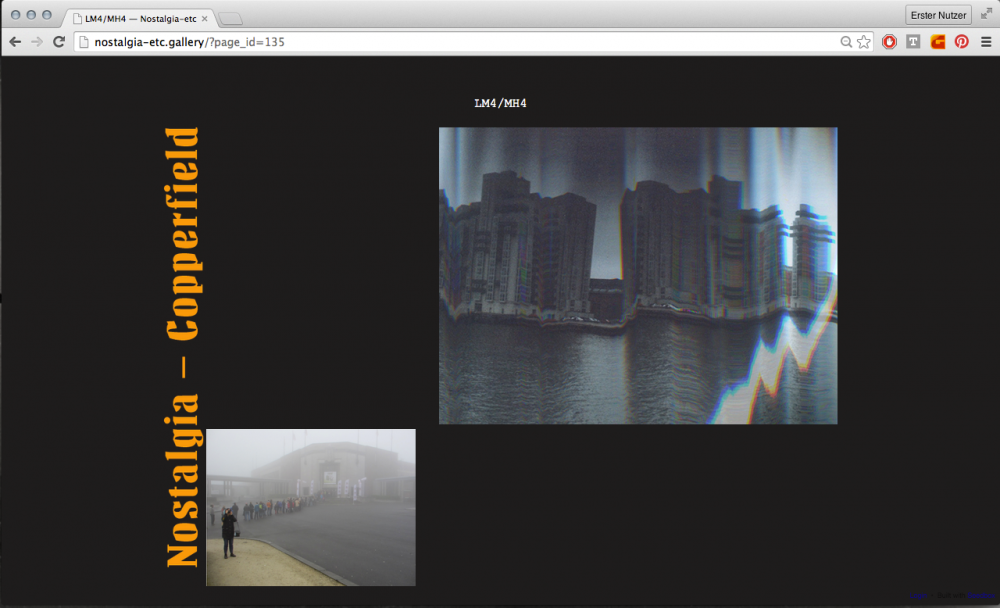Open the red stop-hand ad blocker extension

[889, 42]
